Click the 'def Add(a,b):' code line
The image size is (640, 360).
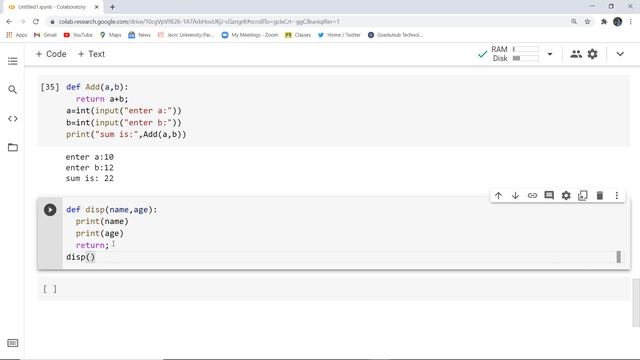tap(97, 87)
